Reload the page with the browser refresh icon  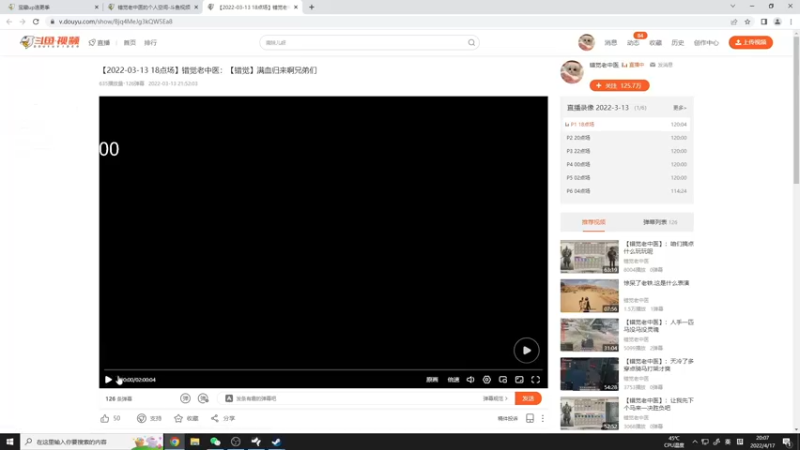[x=36, y=21]
